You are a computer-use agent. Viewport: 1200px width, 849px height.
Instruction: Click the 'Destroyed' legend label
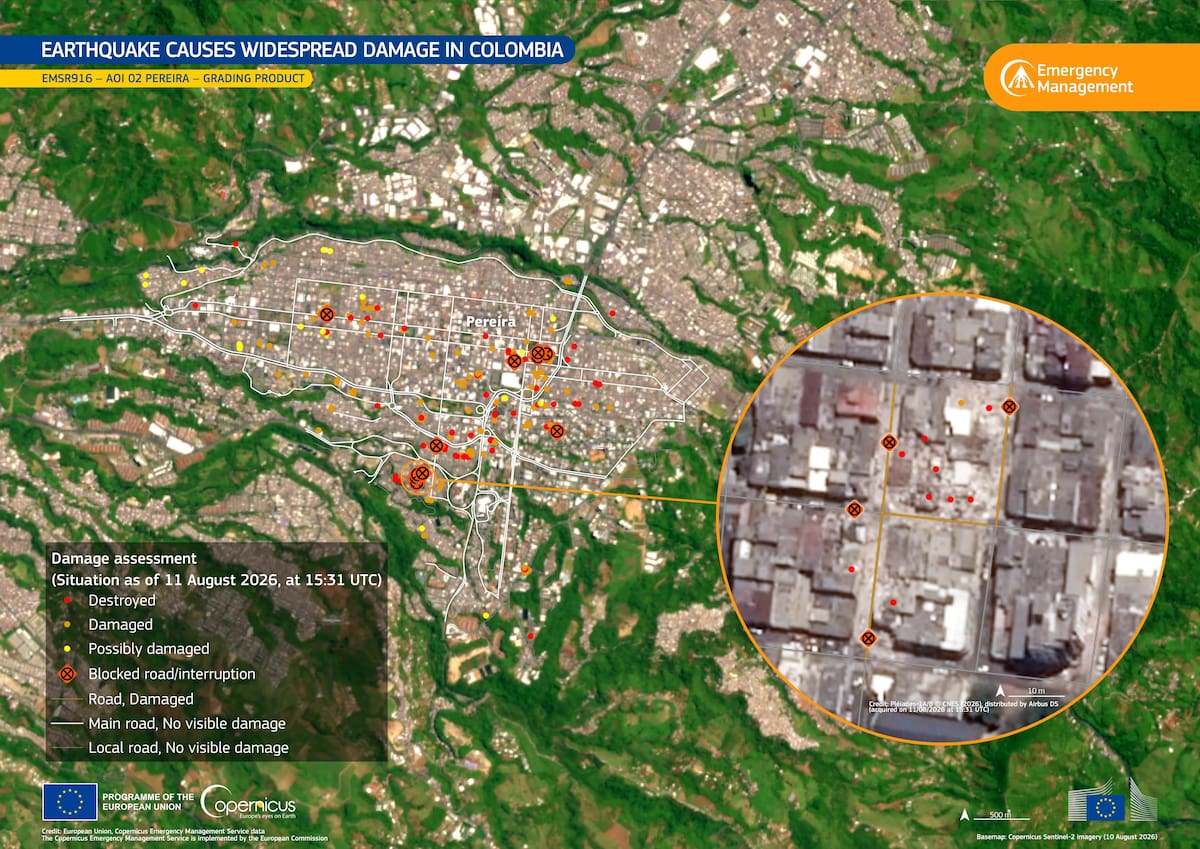click(x=122, y=601)
